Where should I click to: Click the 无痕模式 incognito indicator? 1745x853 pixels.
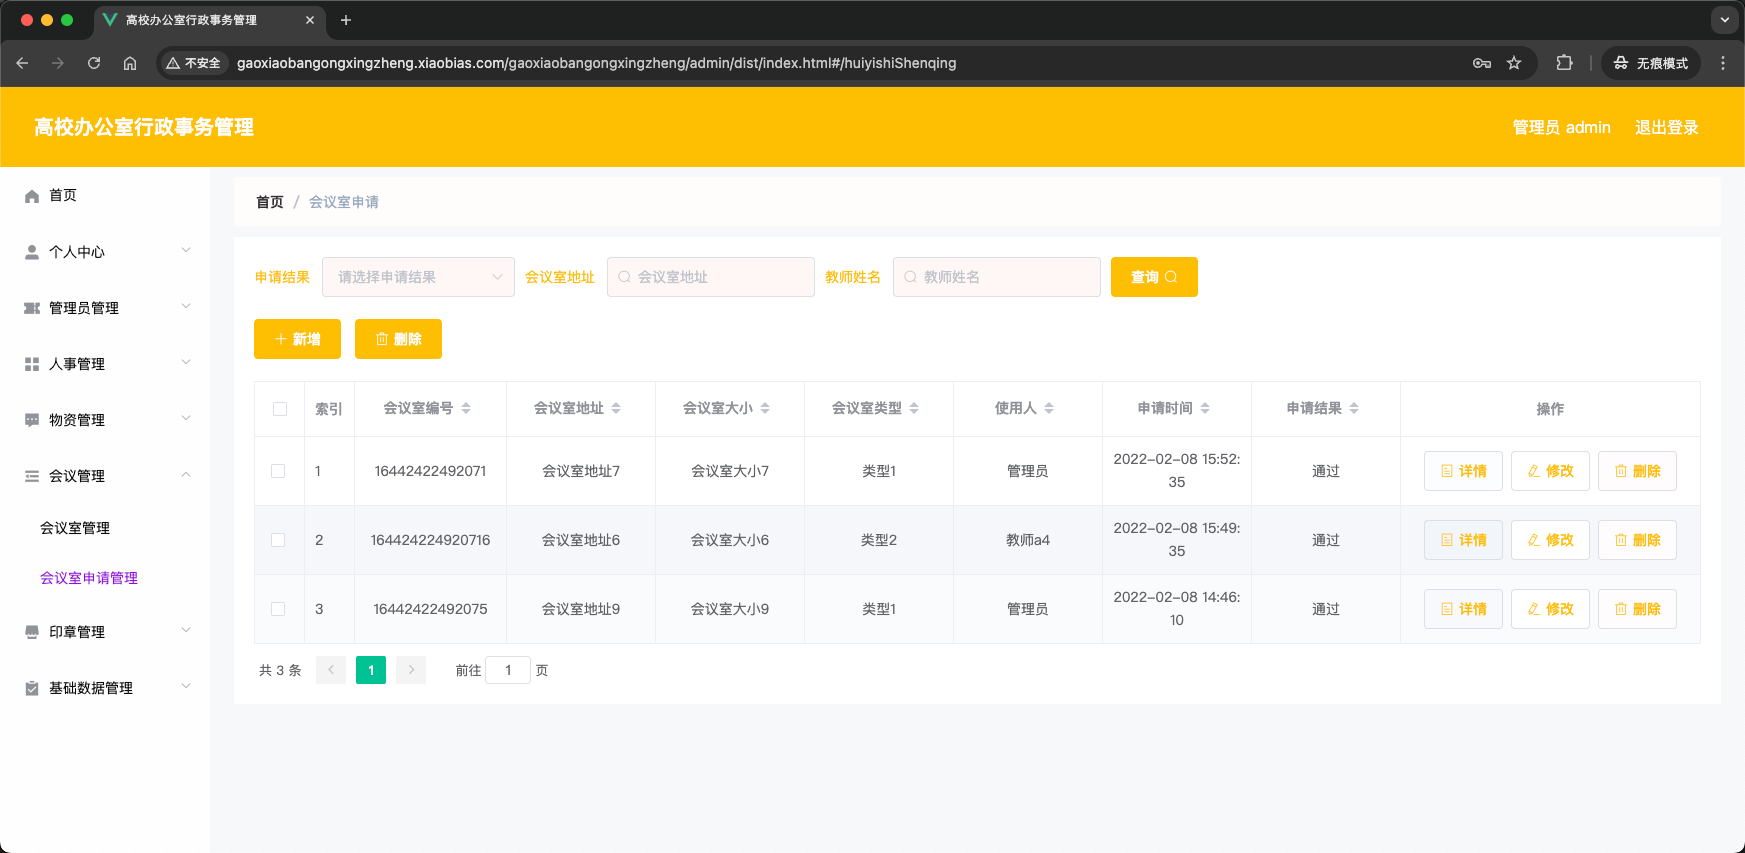(1651, 63)
